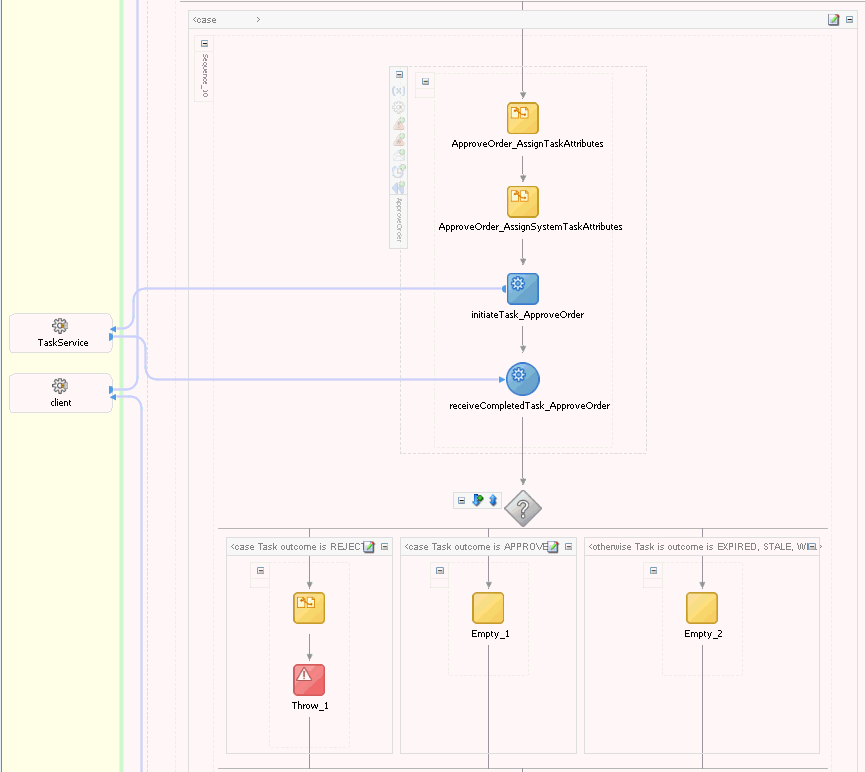Click the Throw_1 activity in the REJECT branch
The width and height of the screenshot is (865, 772).
click(308, 678)
